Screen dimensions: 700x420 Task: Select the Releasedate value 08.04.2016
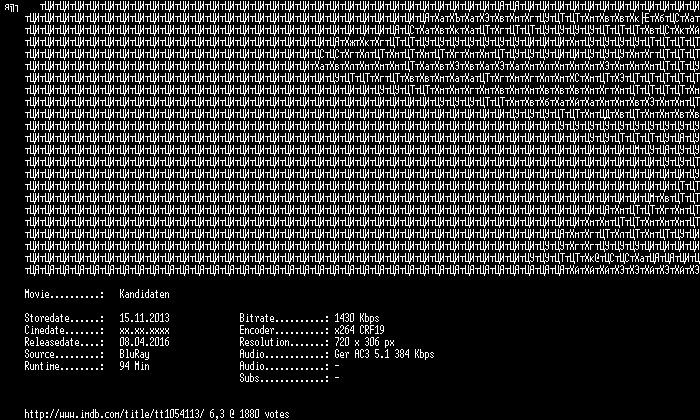tap(144, 342)
